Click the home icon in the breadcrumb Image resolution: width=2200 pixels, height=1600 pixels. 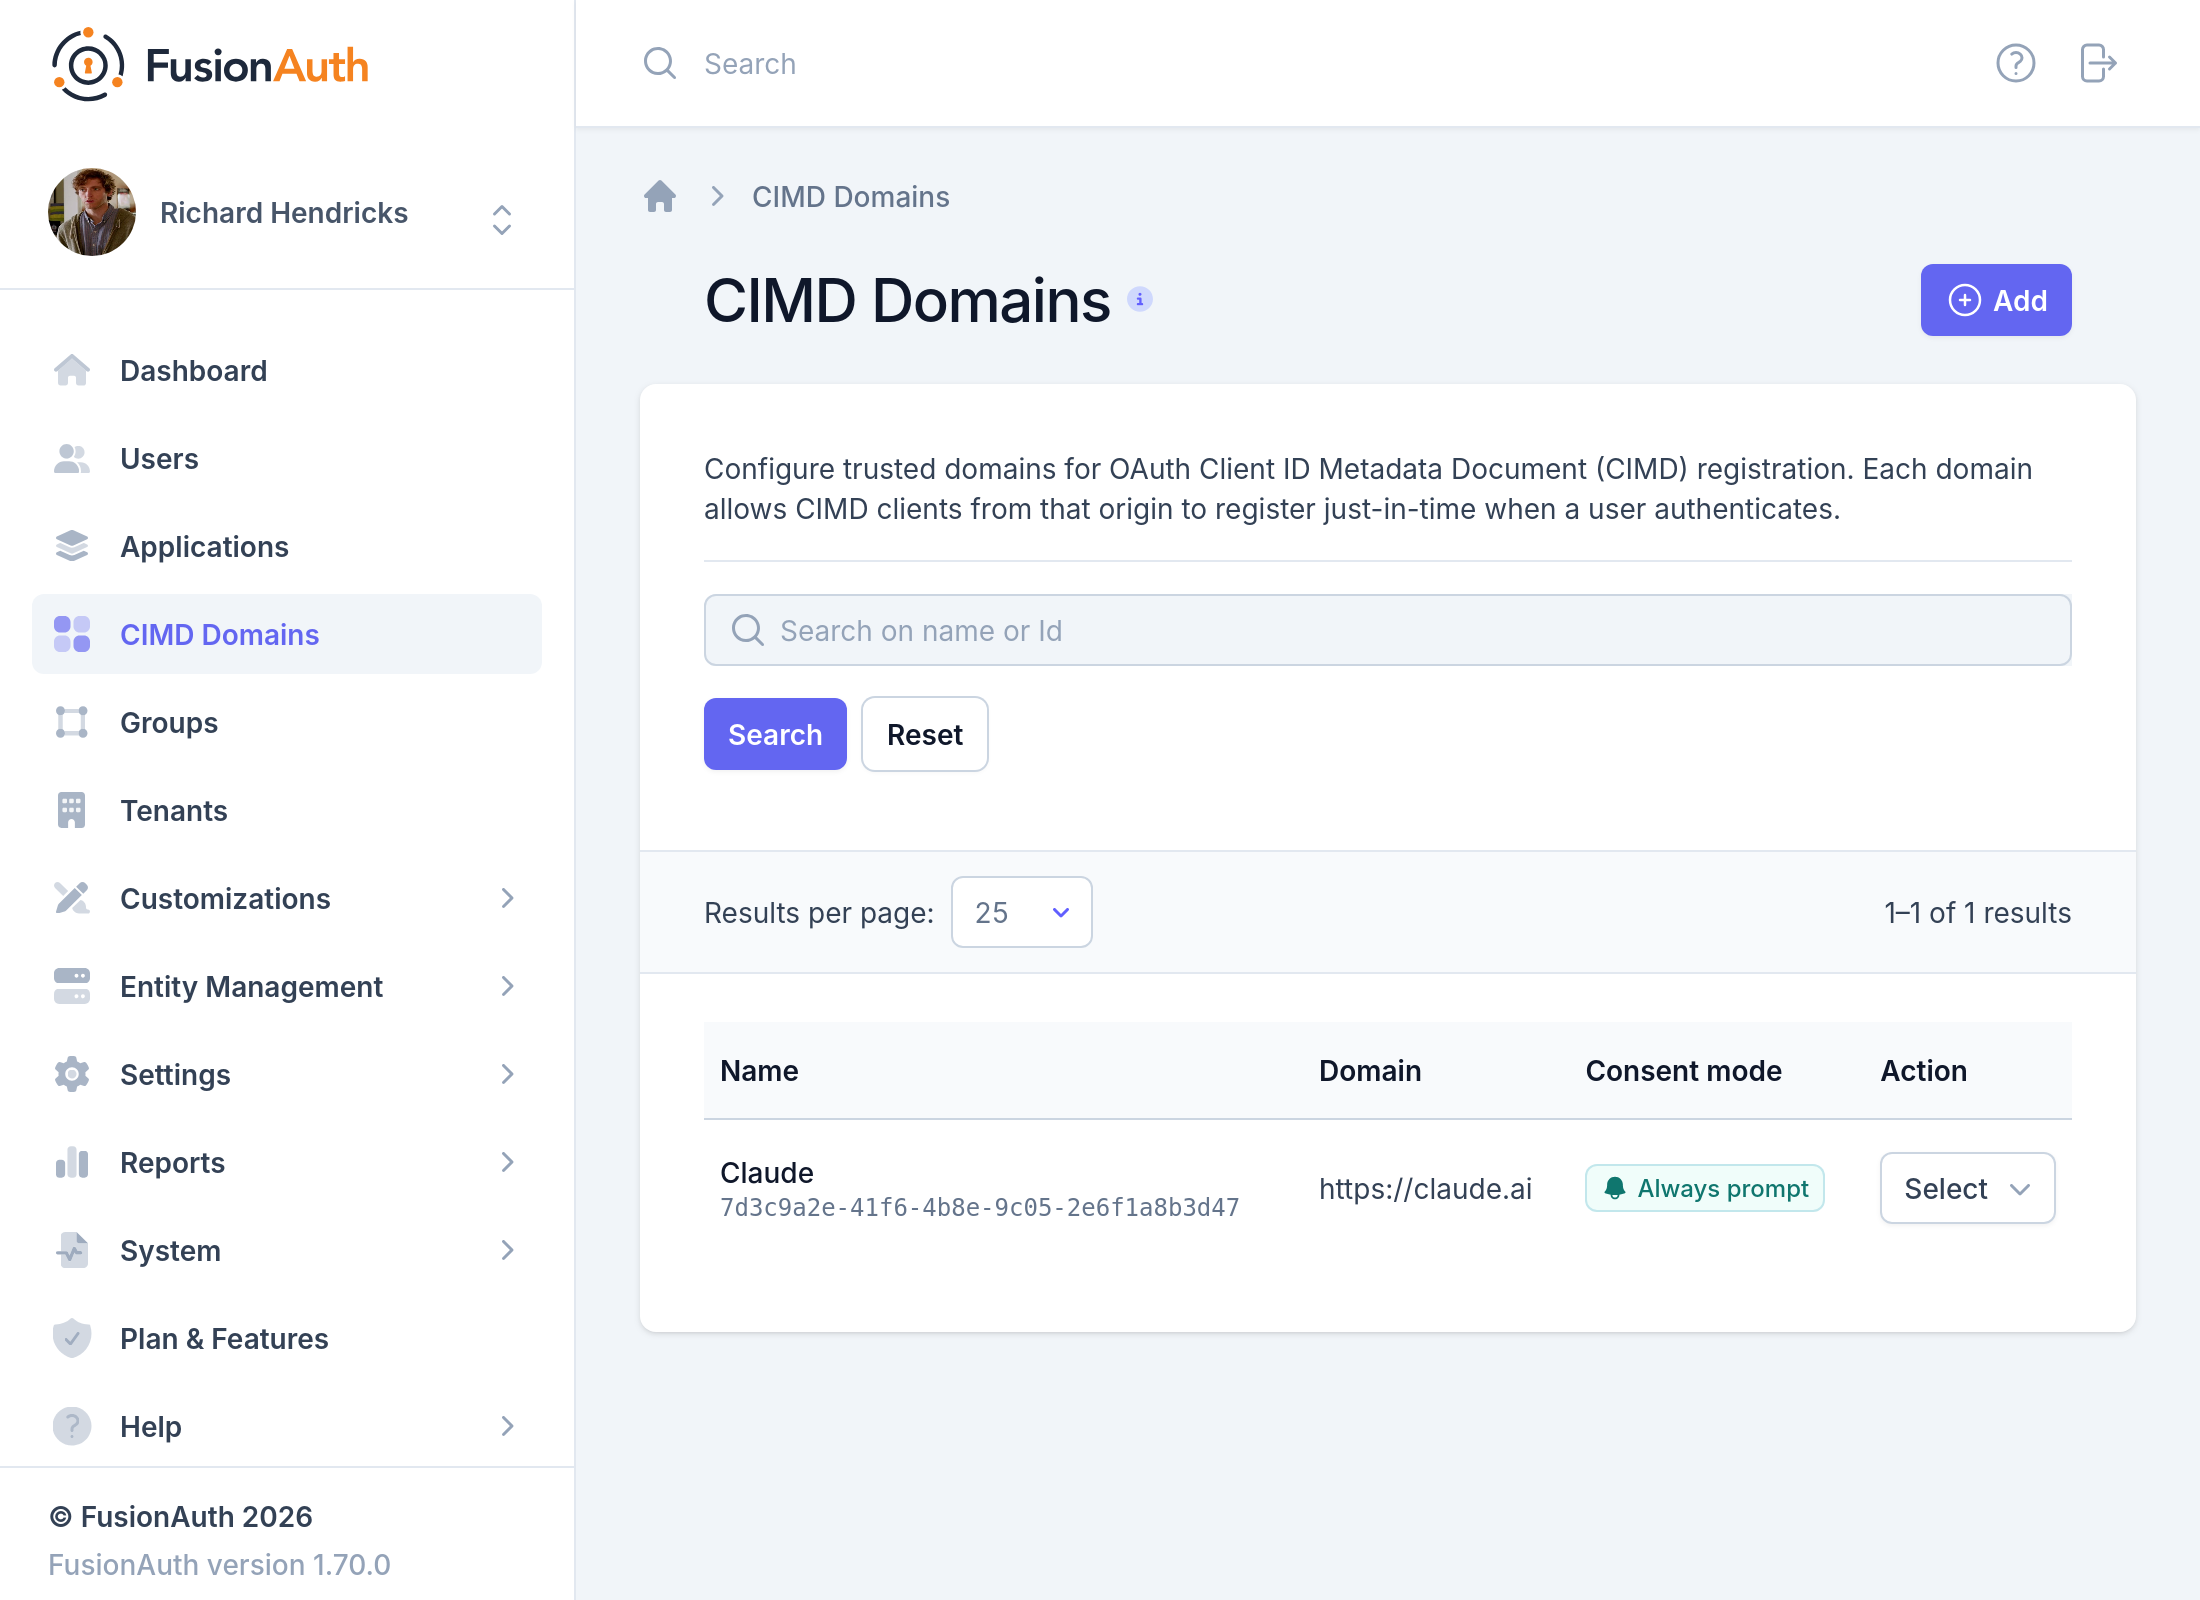pos(660,196)
